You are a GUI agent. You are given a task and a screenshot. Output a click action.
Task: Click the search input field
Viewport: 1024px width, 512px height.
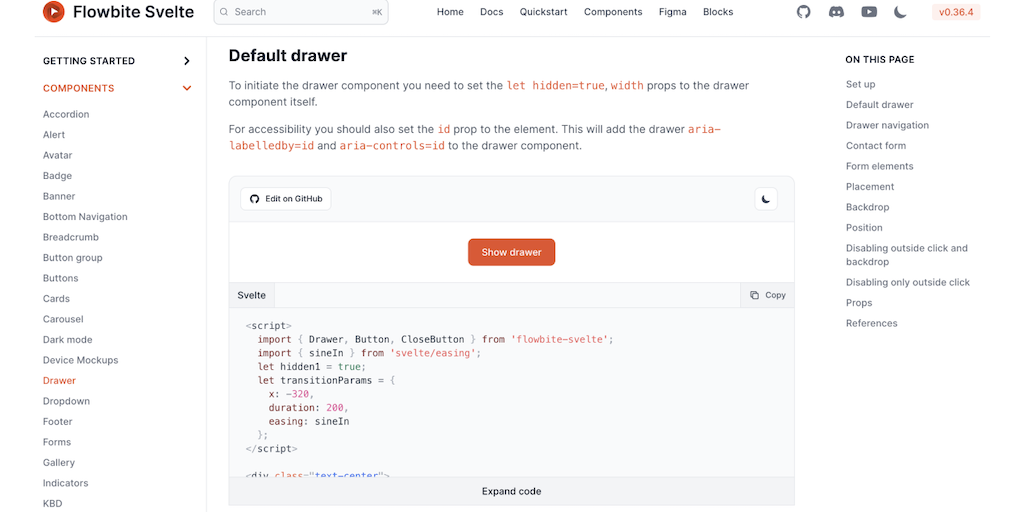point(301,12)
